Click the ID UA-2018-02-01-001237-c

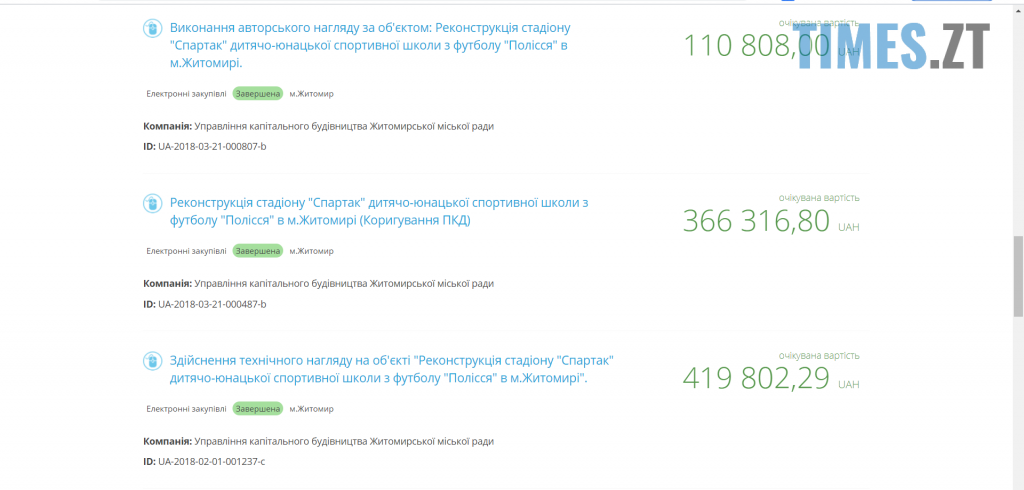click(211, 461)
